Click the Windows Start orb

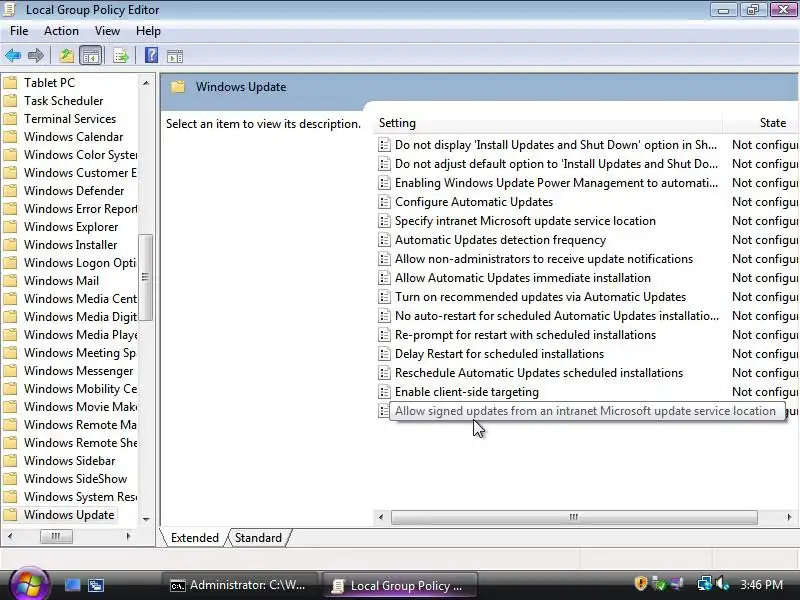pos(29,584)
